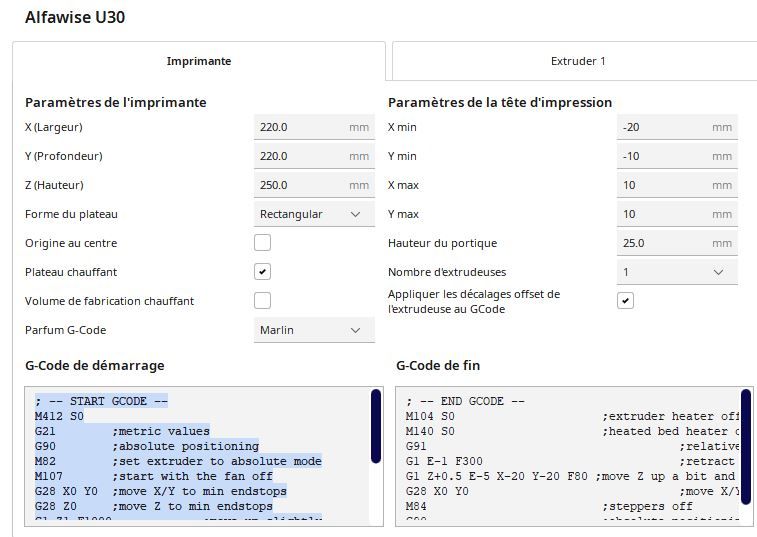This screenshot has width=757, height=537.
Task: Select the Y min value field
Action: [664, 157]
